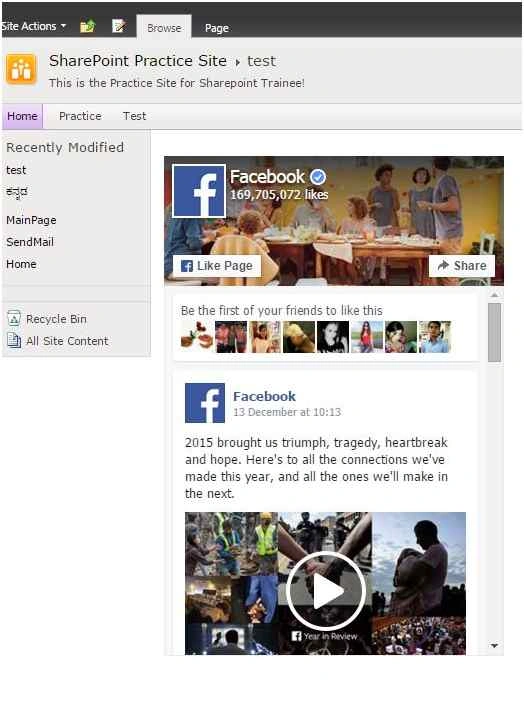Open the SharePoint Practice Site title link

138,61
